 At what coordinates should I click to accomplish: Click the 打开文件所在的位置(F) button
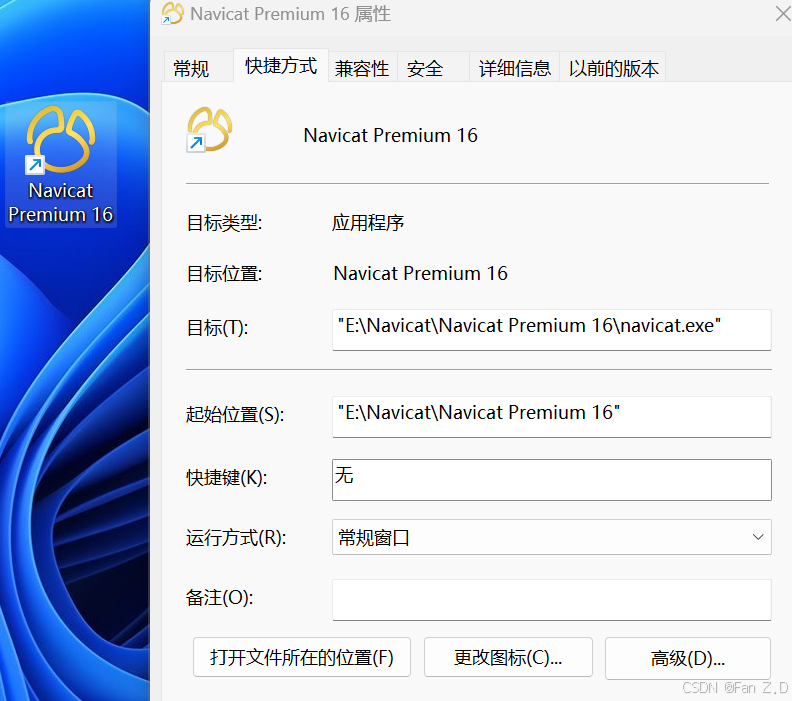(302, 657)
